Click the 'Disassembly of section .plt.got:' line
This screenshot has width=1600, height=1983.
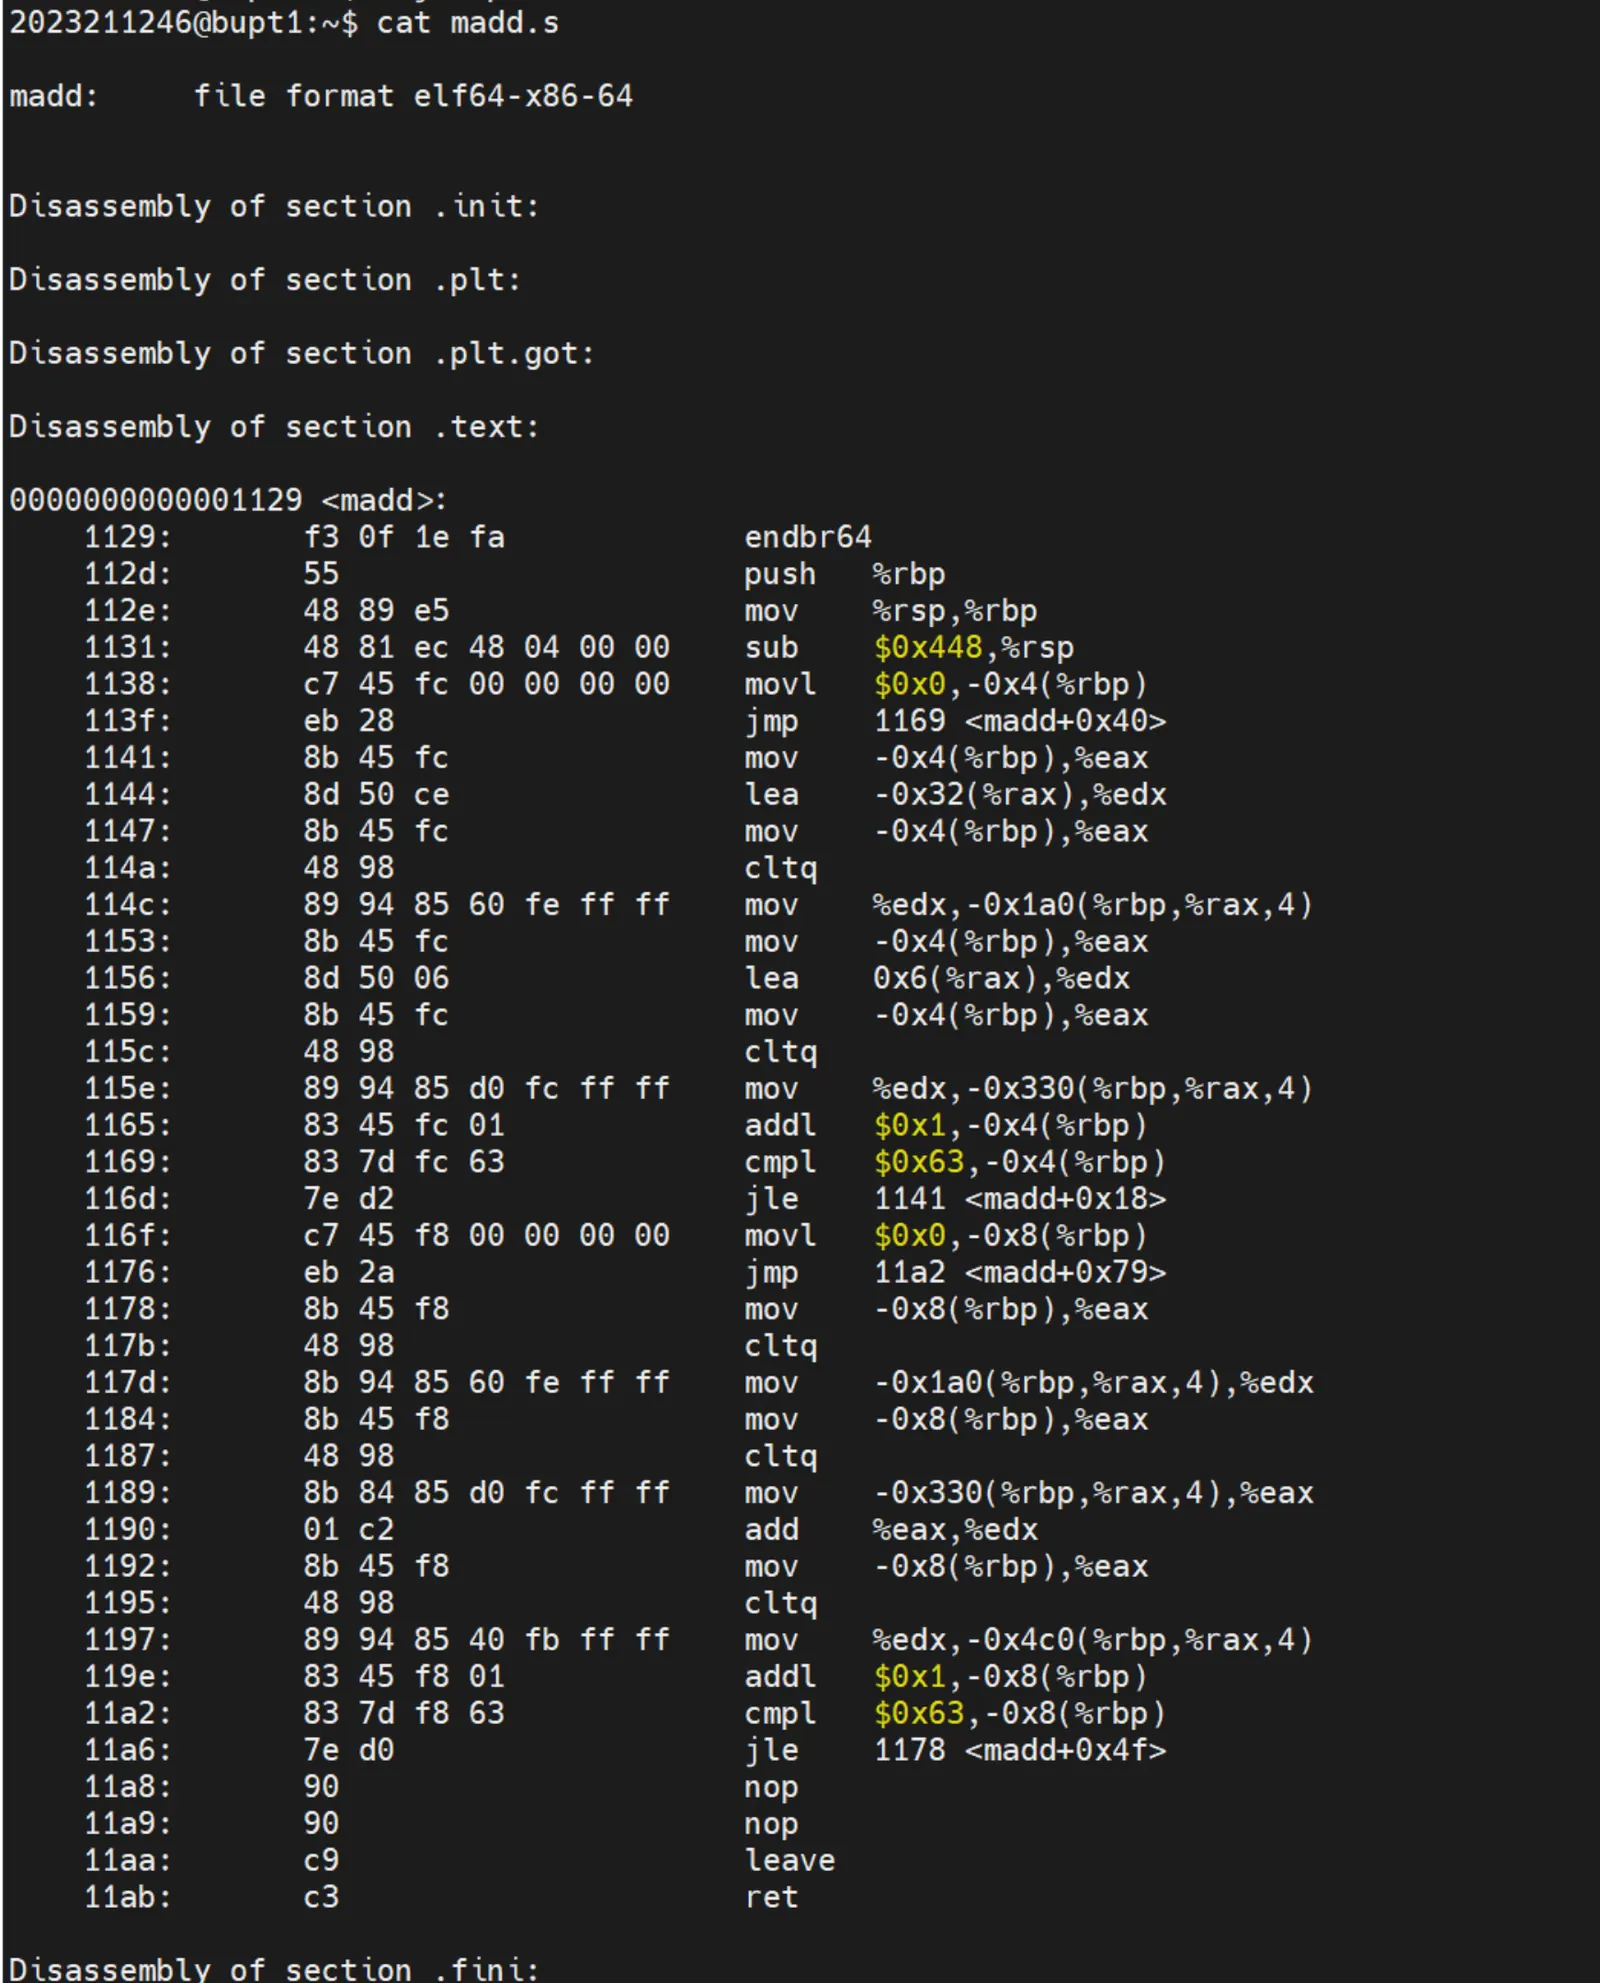[301, 353]
